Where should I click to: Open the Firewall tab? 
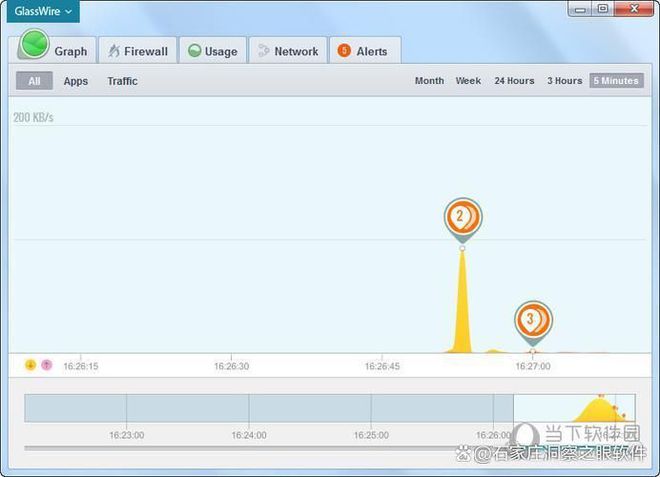[x=138, y=51]
